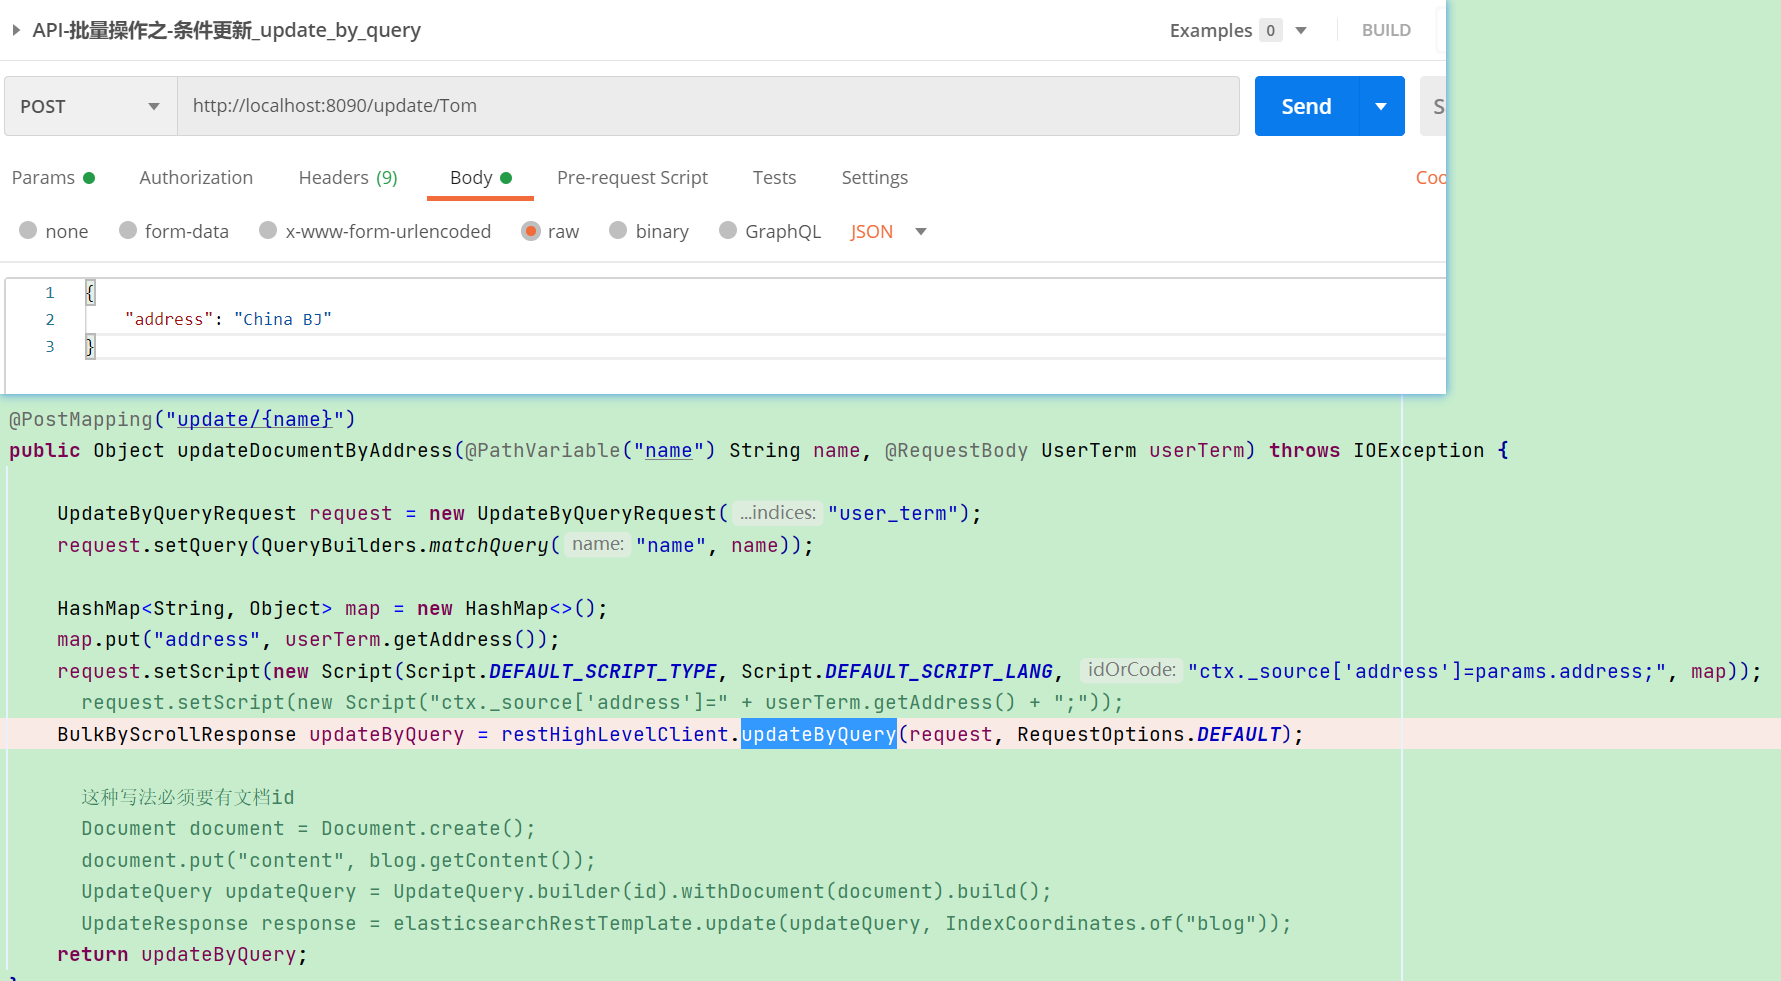The height and width of the screenshot is (981, 1781).
Task: Click the @RequestBody annotation in code
Action: [956, 450]
